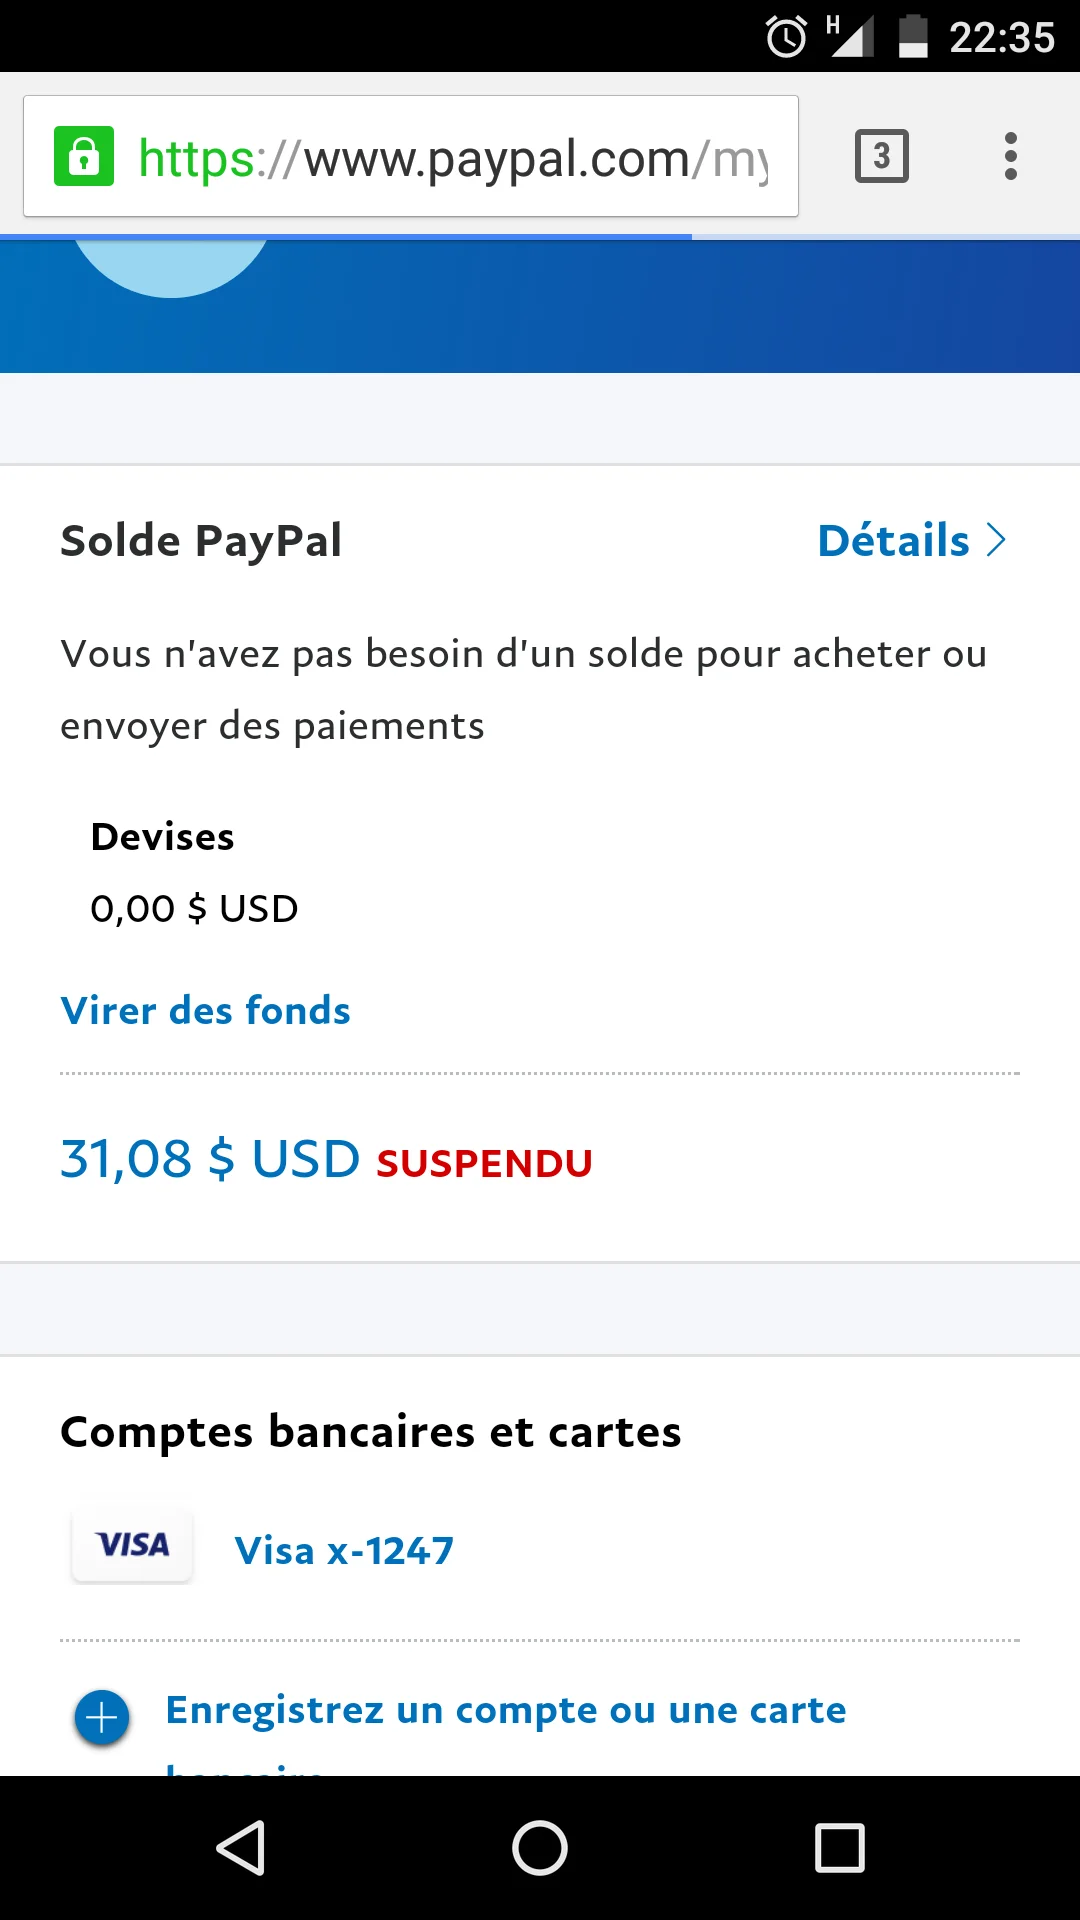The height and width of the screenshot is (1920, 1080).
Task: Tap the battery indicator in status bar
Action: click(913, 37)
